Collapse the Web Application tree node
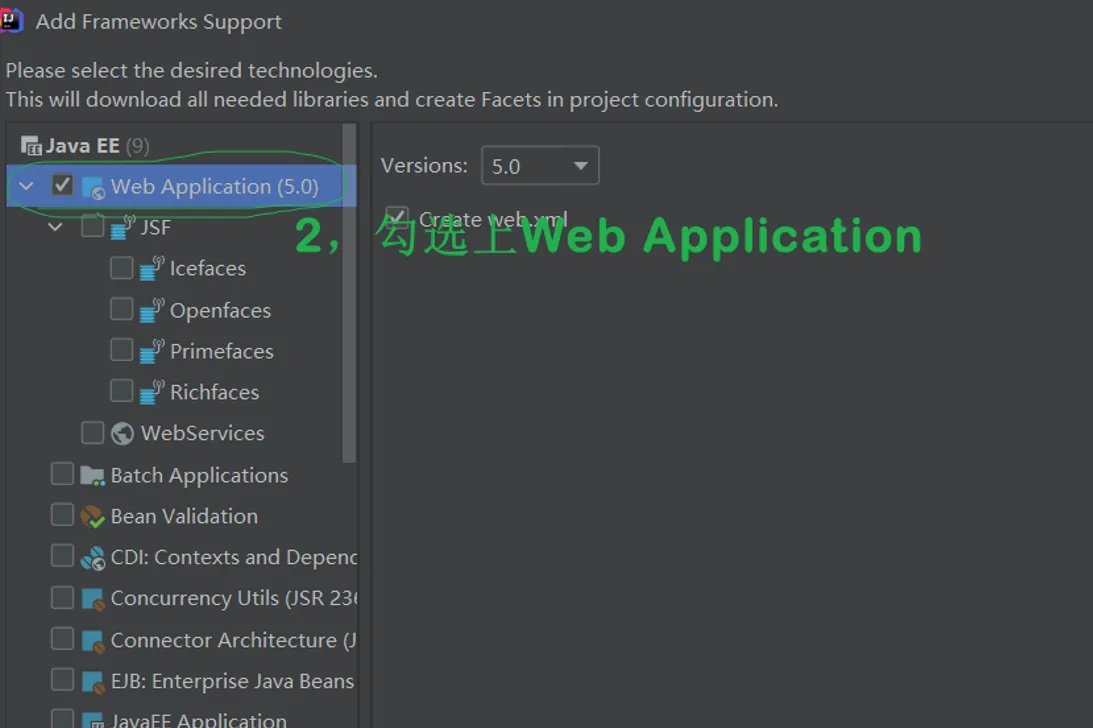This screenshot has height=728, width=1093. point(27,187)
